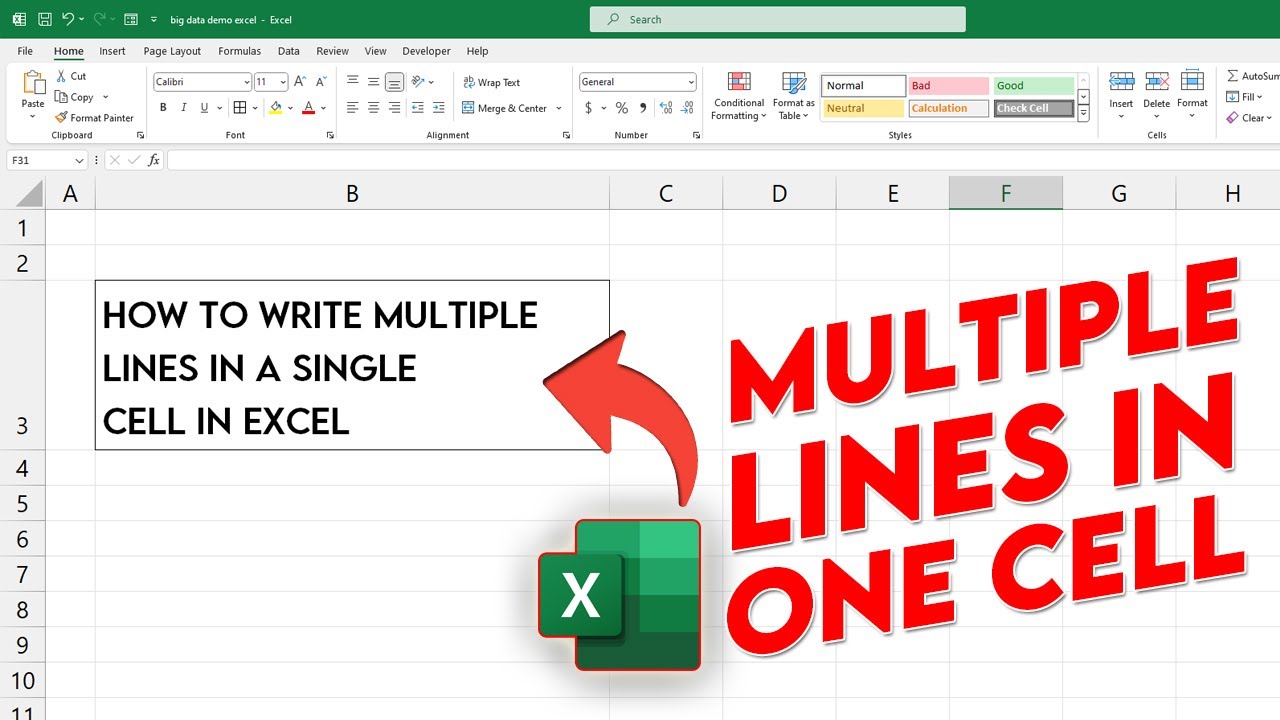
Task: Decrease font size with smaller A icon
Action: 321,82
